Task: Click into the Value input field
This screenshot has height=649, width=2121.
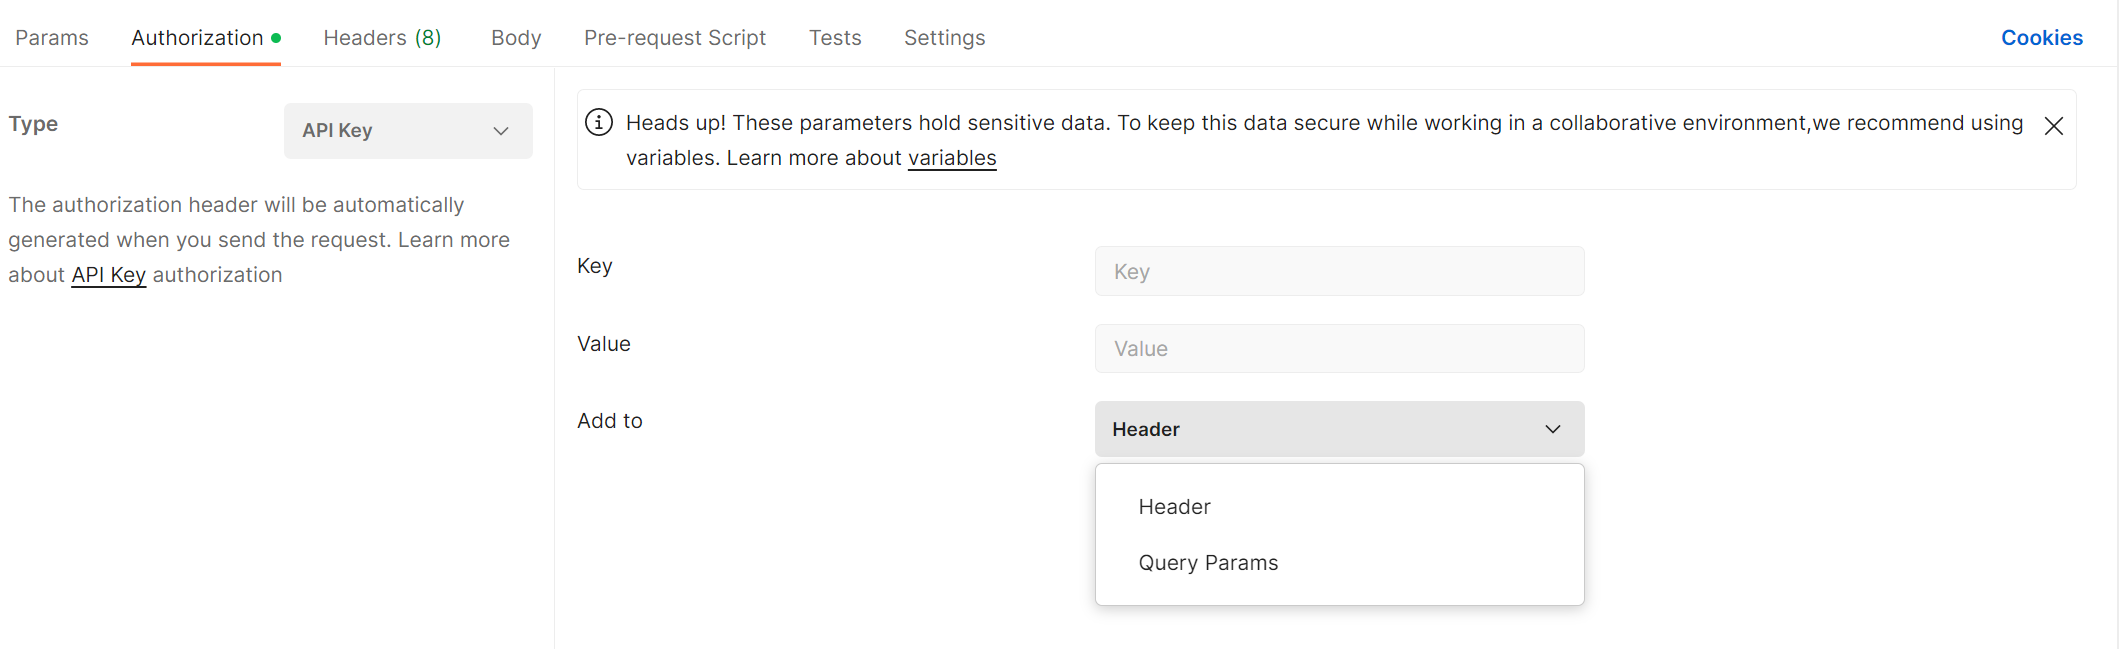Action: pos(1338,349)
